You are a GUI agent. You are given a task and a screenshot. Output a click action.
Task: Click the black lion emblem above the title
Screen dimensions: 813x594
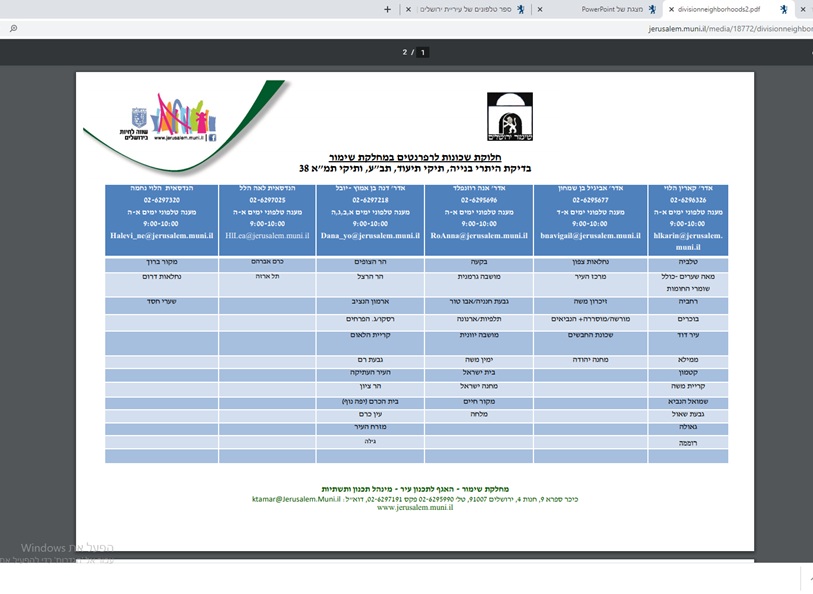[x=510, y=117]
